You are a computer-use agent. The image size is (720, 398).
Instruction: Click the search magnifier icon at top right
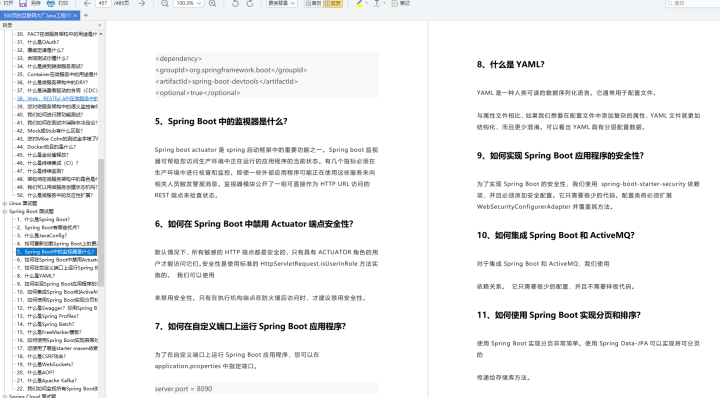(669, 3)
